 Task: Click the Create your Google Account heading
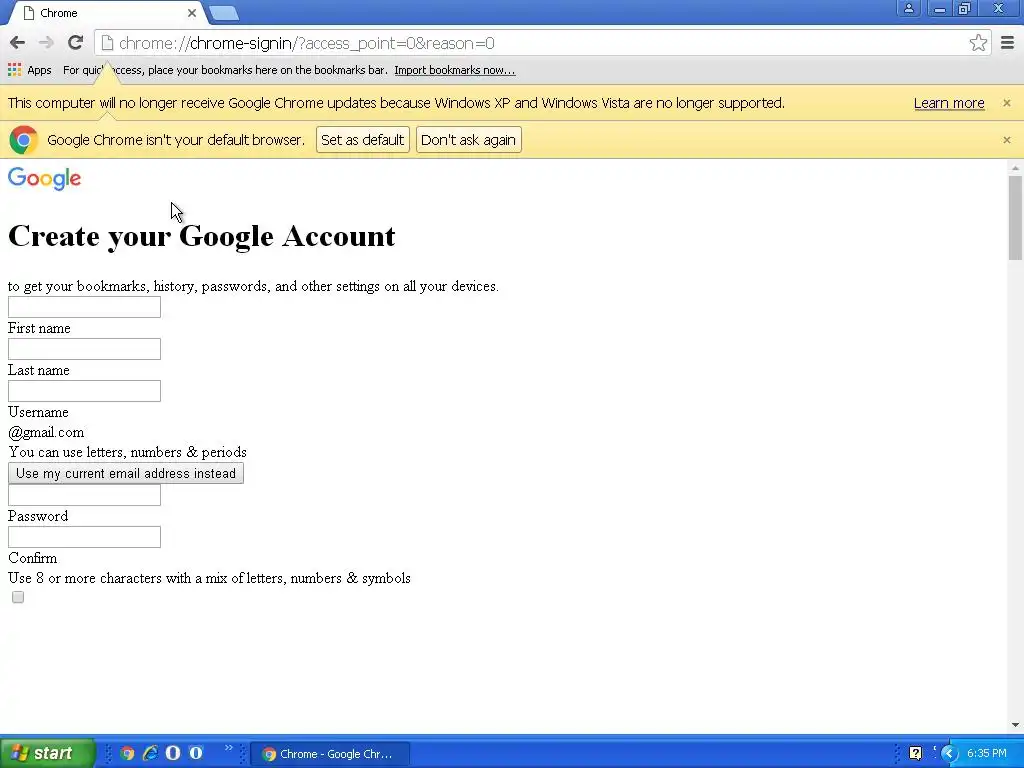click(202, 236)
